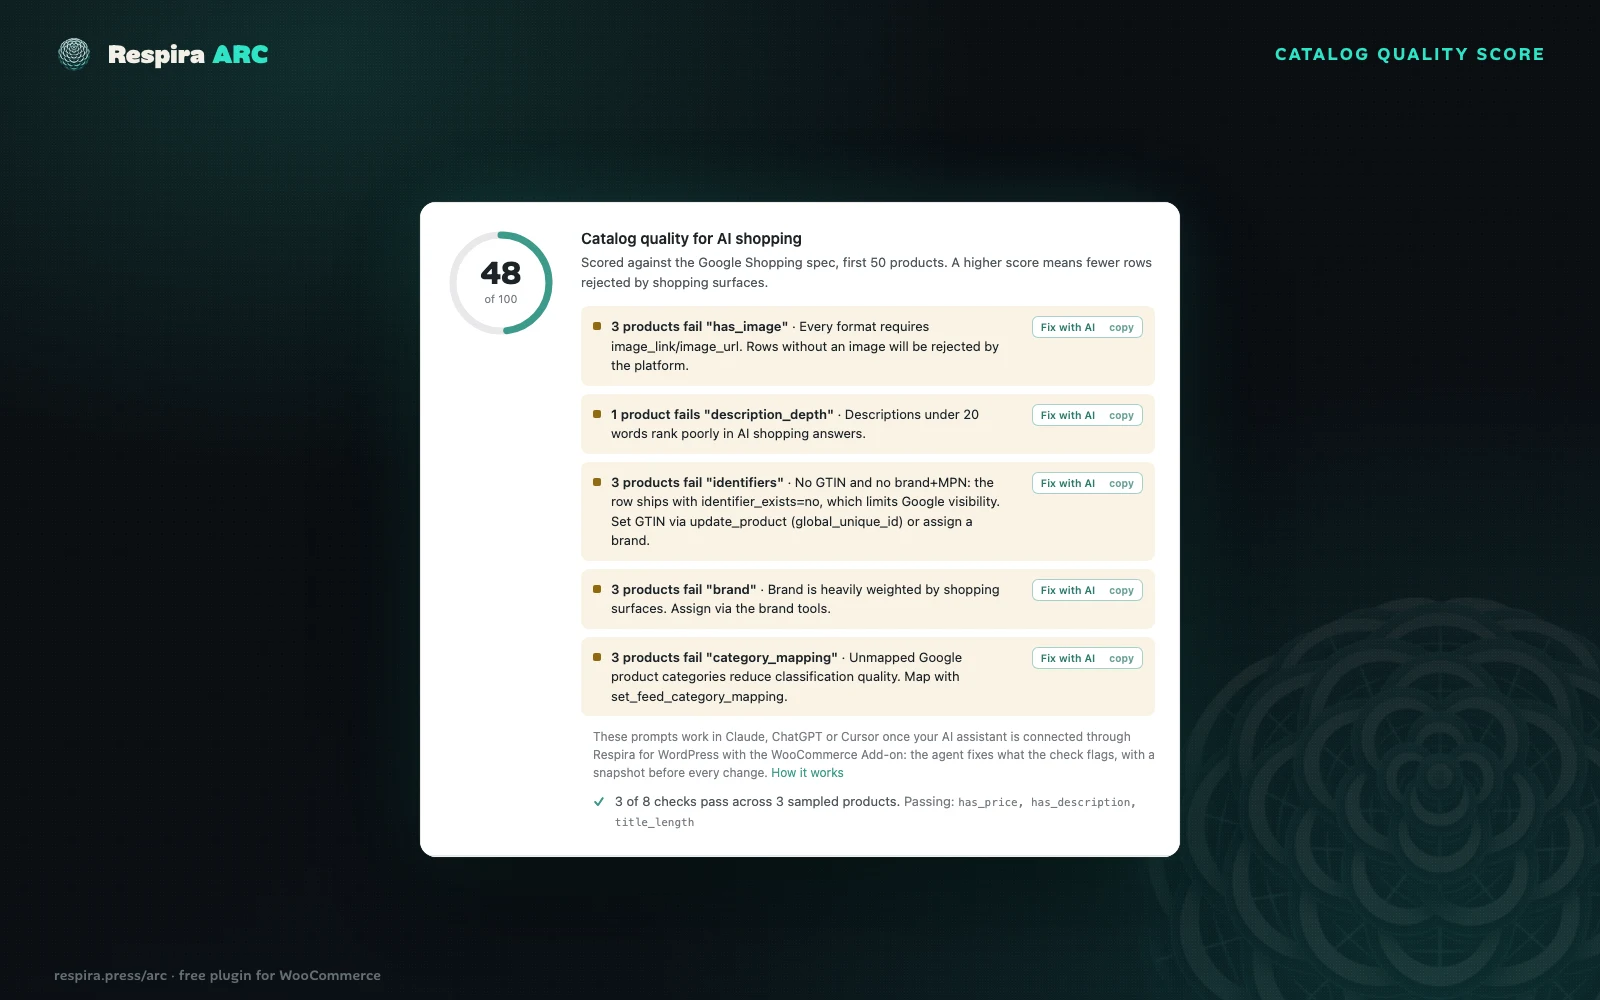Click the Catalog quality for AI shopping heading

pos(691,238)
